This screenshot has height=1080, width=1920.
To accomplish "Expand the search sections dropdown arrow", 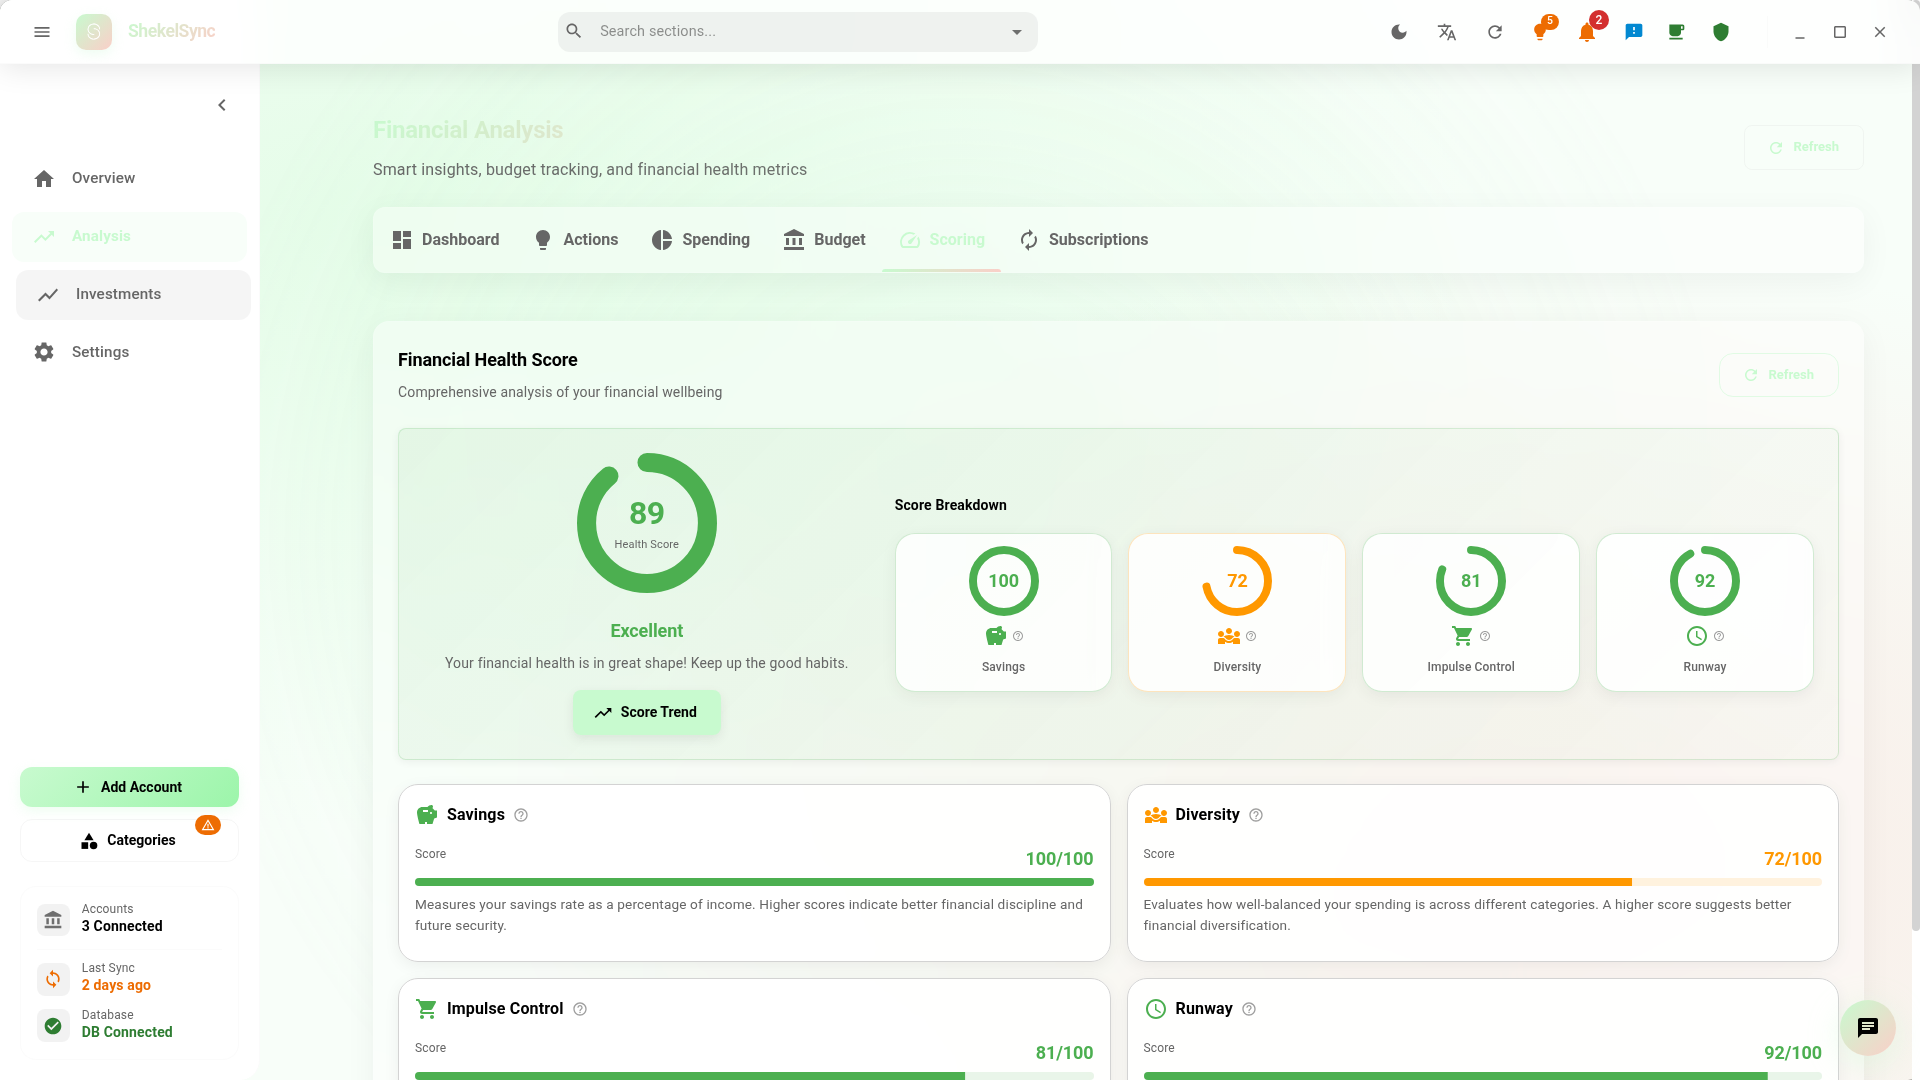I will click(1017, 32).
